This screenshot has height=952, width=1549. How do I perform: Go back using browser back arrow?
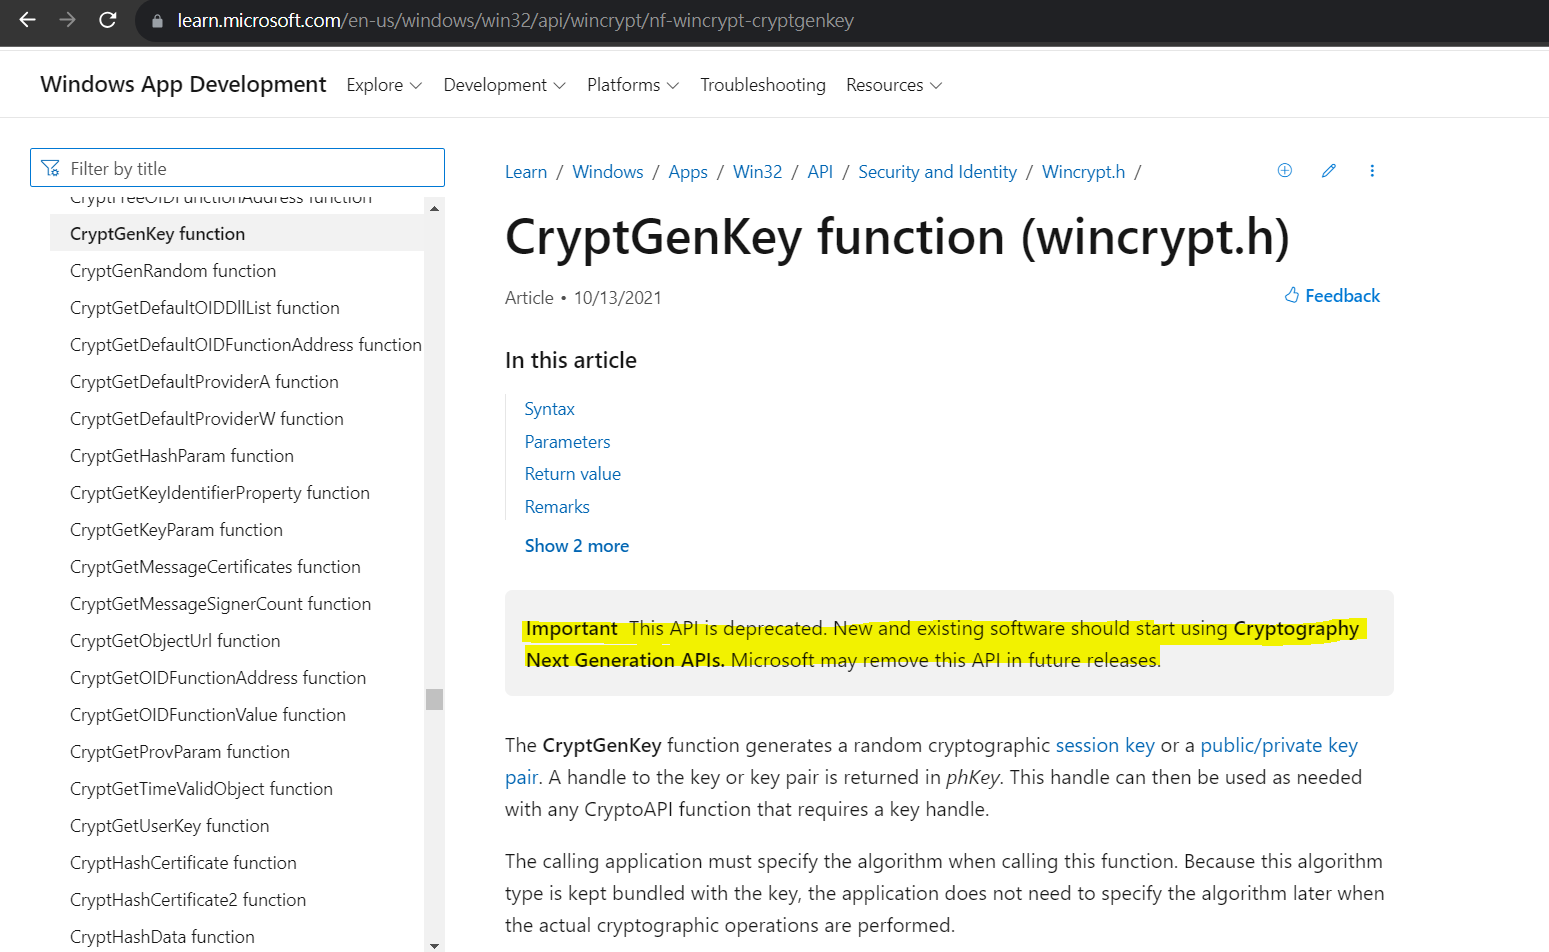point(27,20)
